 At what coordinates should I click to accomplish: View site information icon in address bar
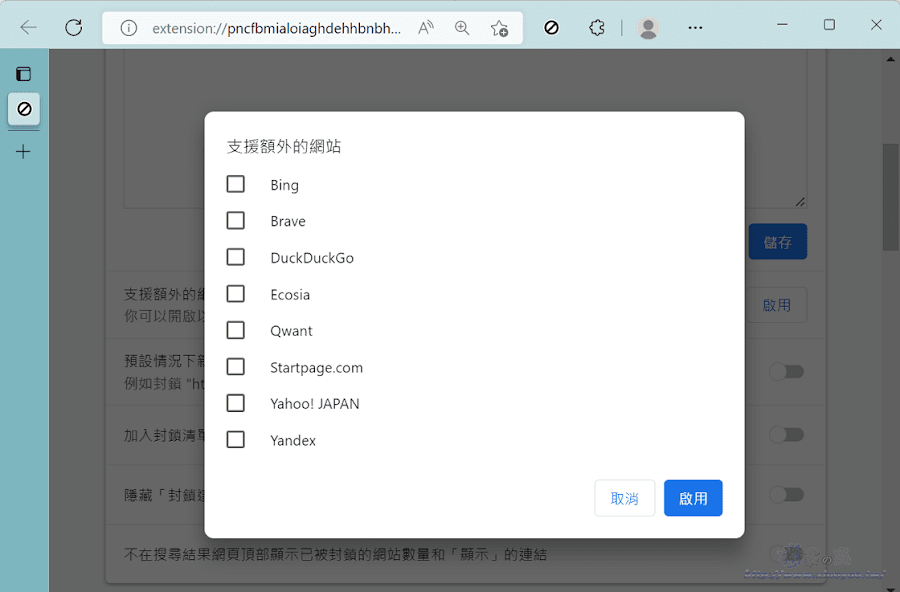tap(129, 28)
